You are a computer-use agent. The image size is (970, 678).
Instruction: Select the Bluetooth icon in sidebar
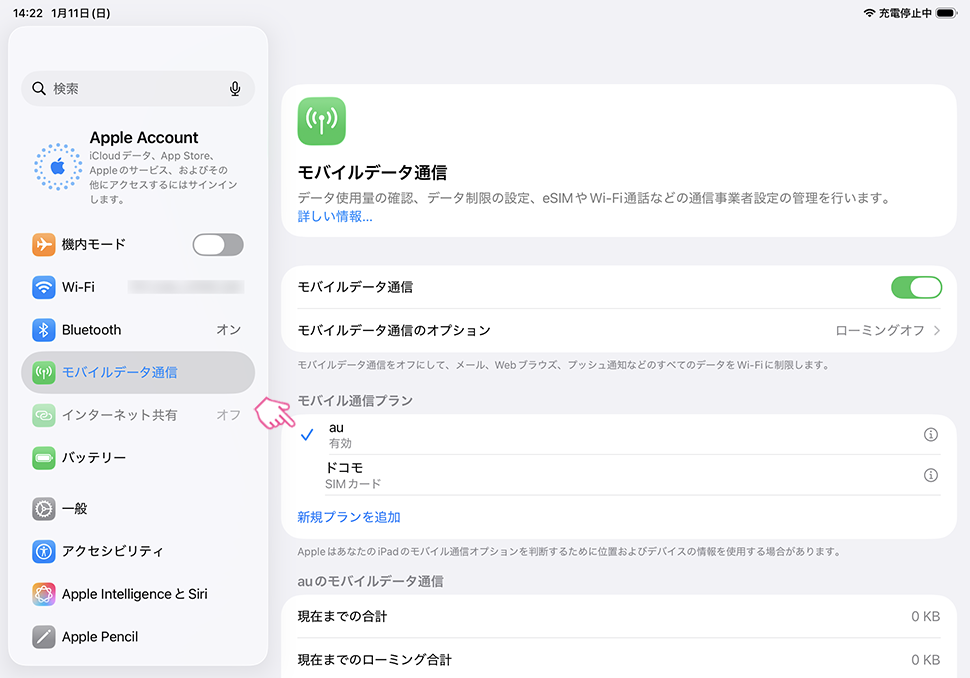click(x=43, y=330)
